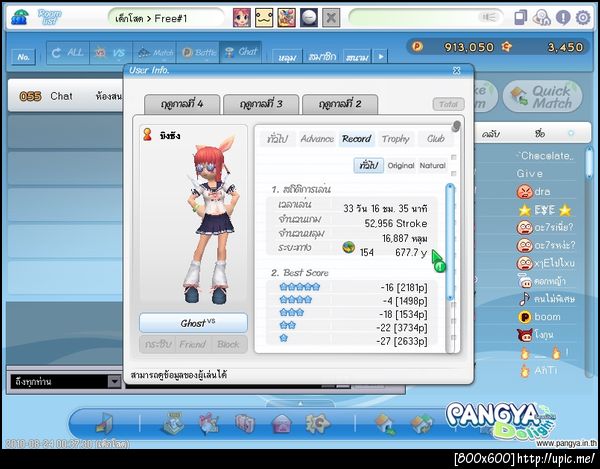
Task: Click the megaphone icon in green message bar
Action: [488, 17]
